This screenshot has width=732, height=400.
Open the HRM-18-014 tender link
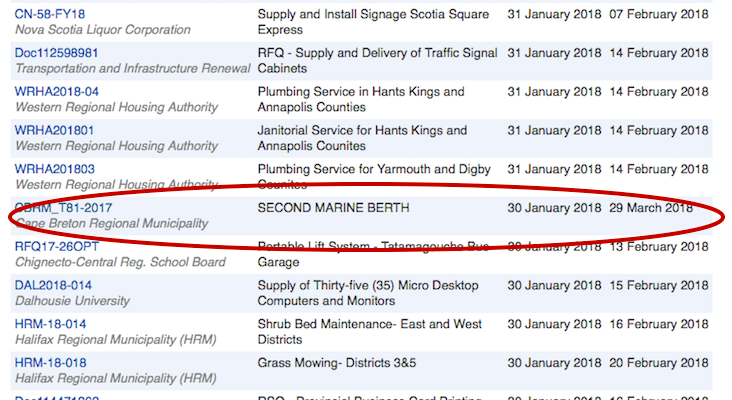50,324
